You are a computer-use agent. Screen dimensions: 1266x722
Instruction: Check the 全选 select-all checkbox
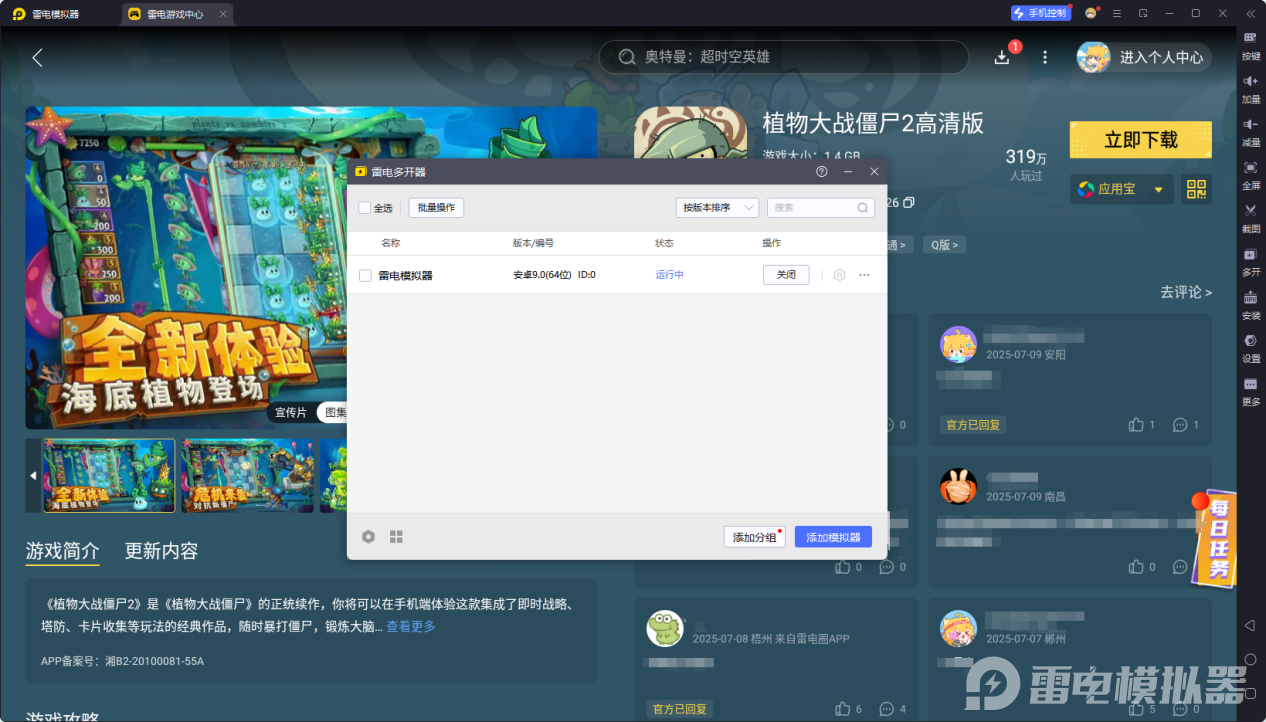[x=365, y=207]
